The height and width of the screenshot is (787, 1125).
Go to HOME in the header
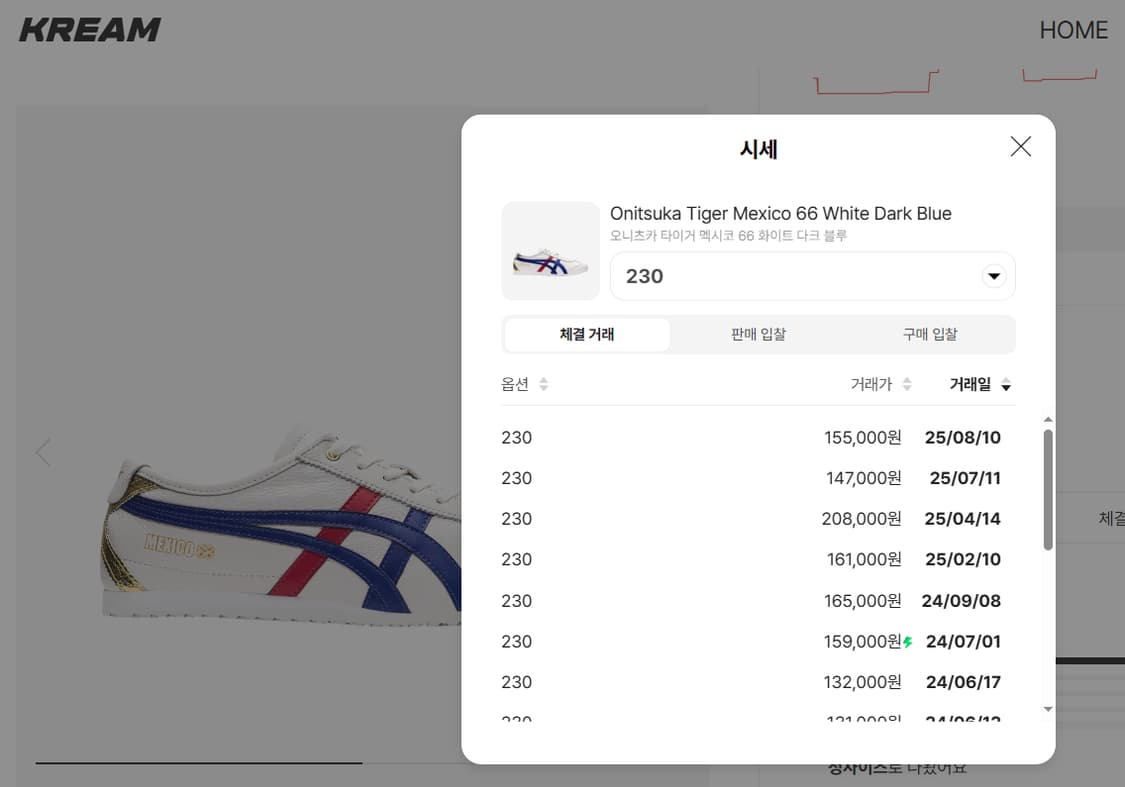(1073, 30)
